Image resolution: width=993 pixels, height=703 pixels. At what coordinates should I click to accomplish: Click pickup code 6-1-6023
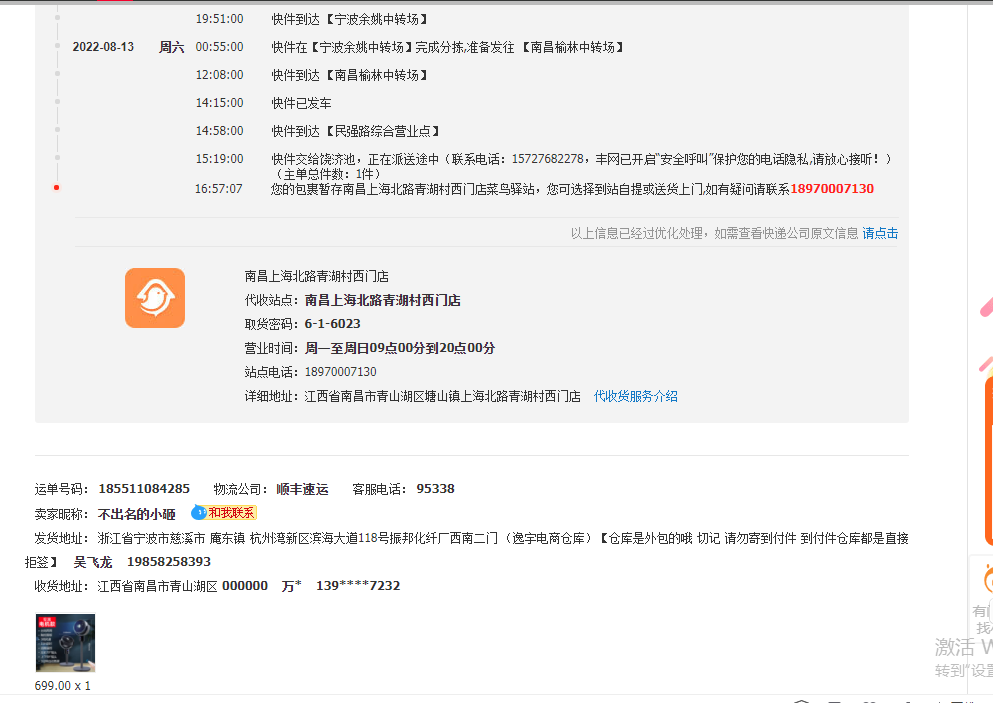[332, 324]
